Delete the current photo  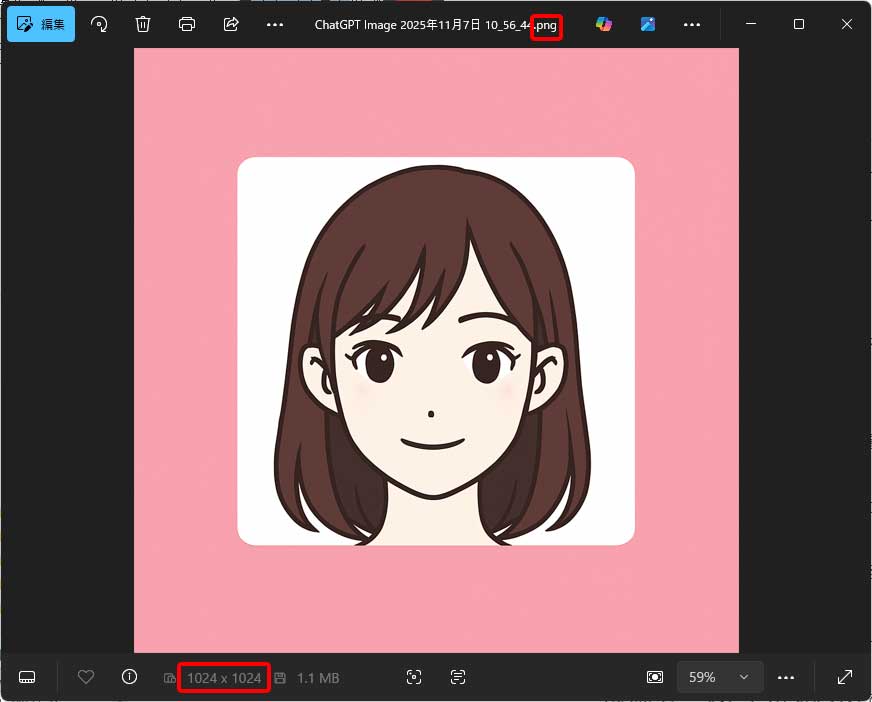tap(142, 24)
